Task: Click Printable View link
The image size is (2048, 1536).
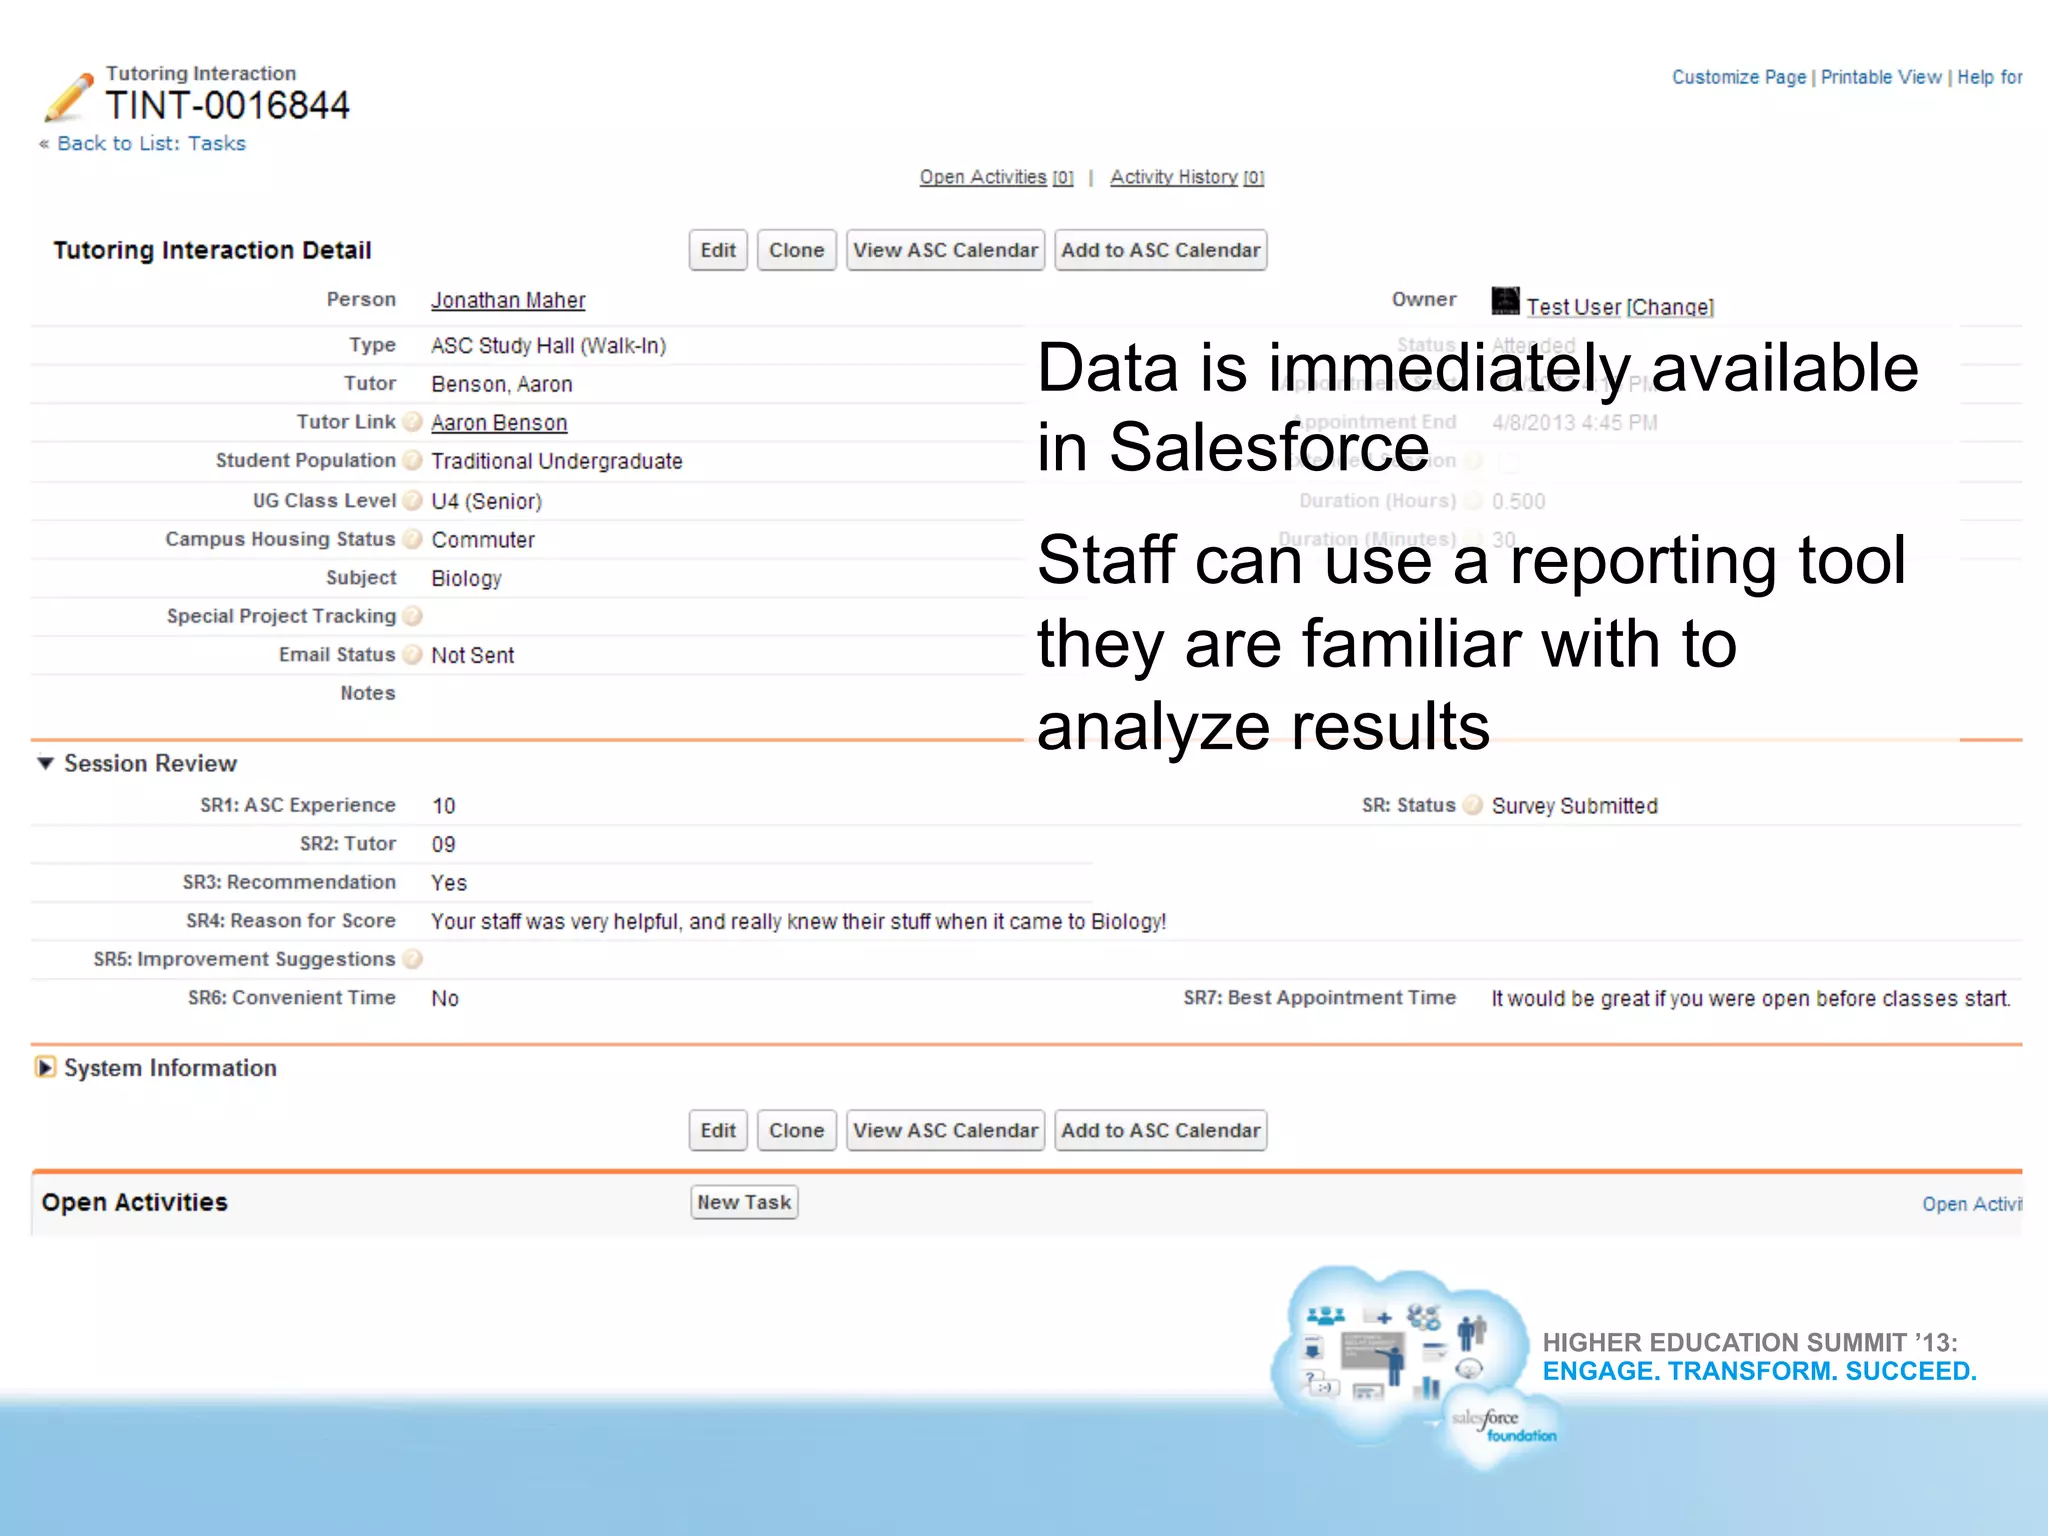Action: (1881, 77)
